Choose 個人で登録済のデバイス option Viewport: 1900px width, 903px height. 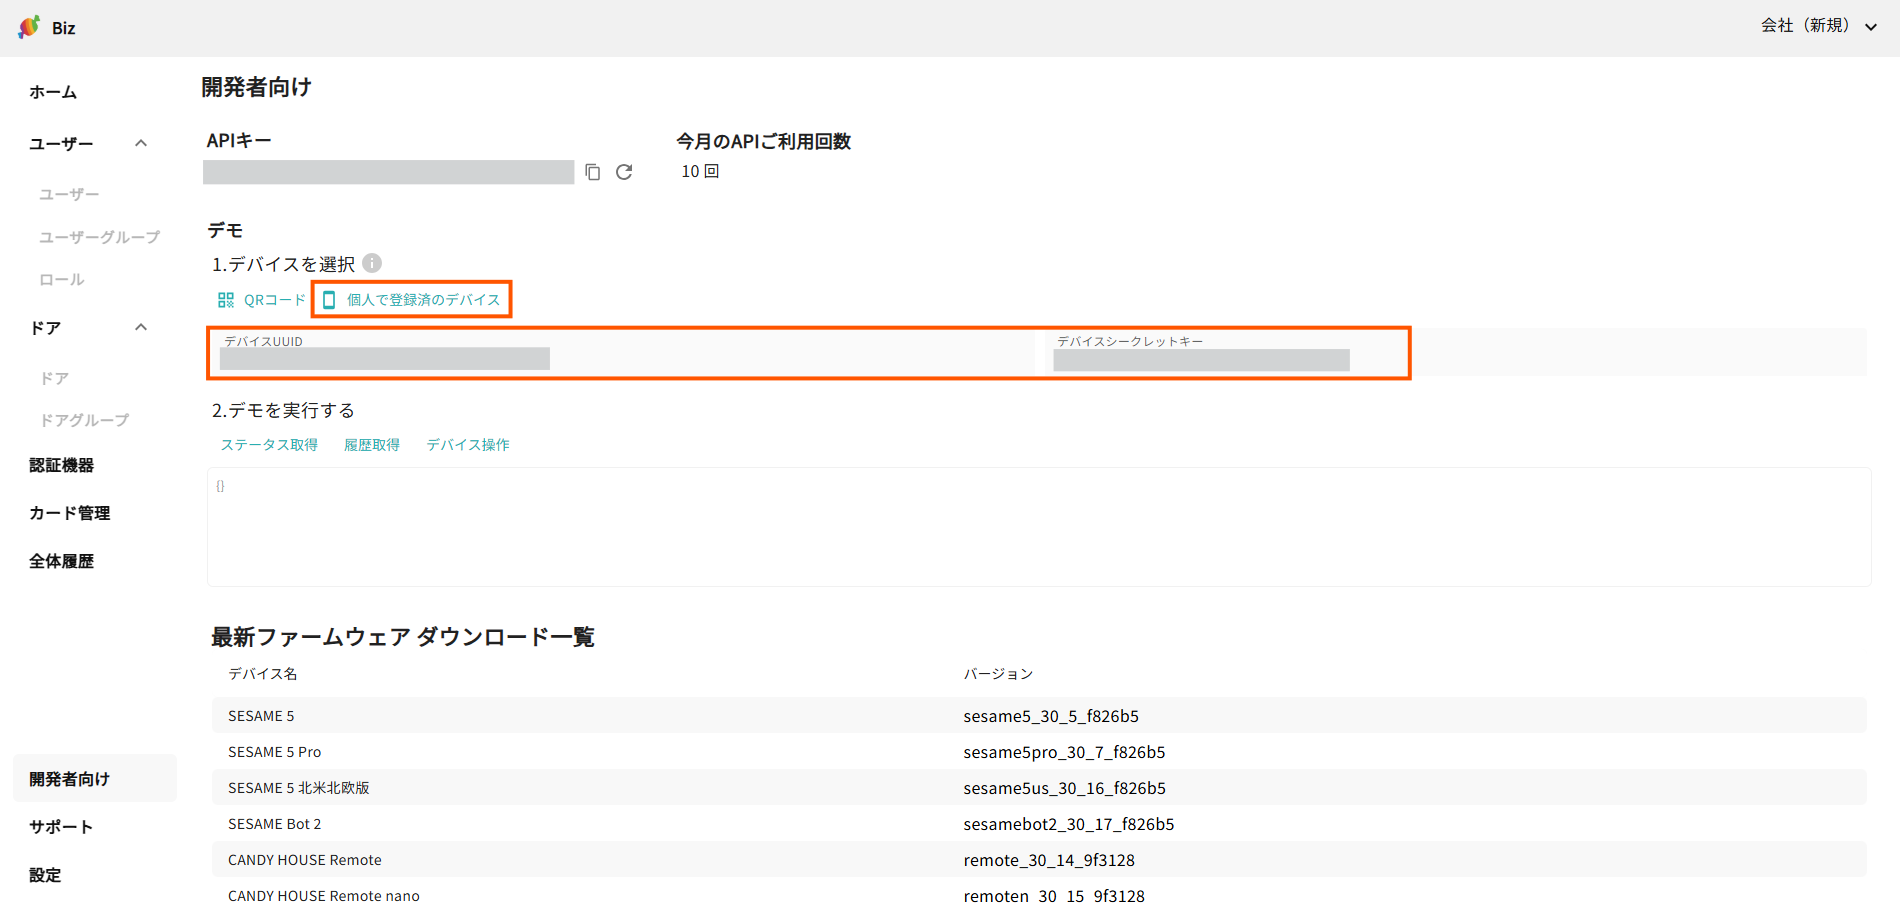(x=412, y=300)
